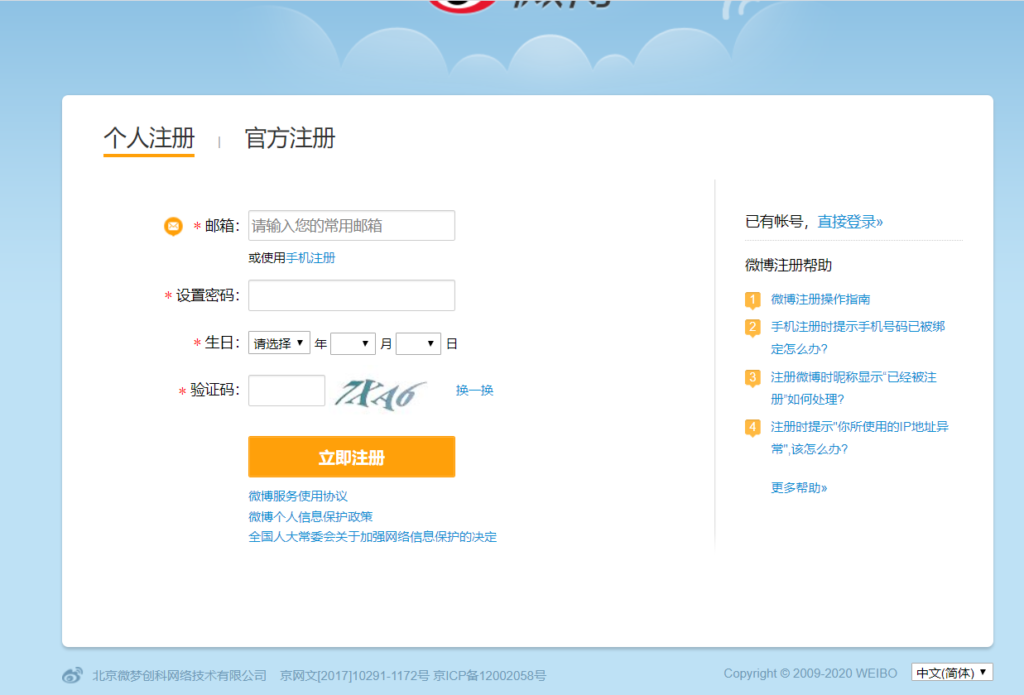Open the birthday year dropdown 请选择

tap(279, 343)
